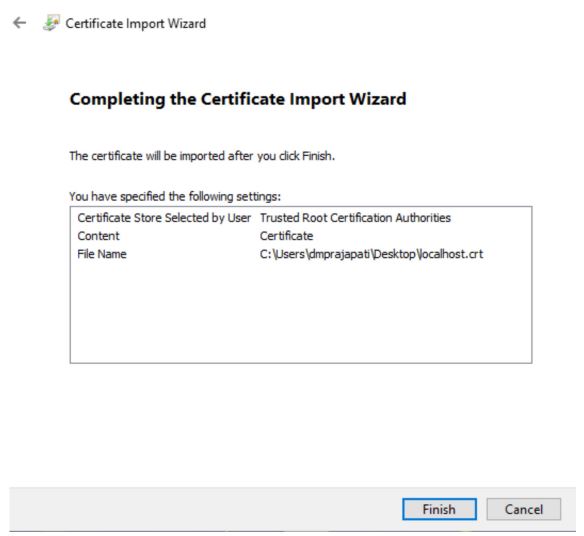
Task: Click the Completing the Certificate Import Wizard heading
Action: pyautogui.click(x=238, y=99)
